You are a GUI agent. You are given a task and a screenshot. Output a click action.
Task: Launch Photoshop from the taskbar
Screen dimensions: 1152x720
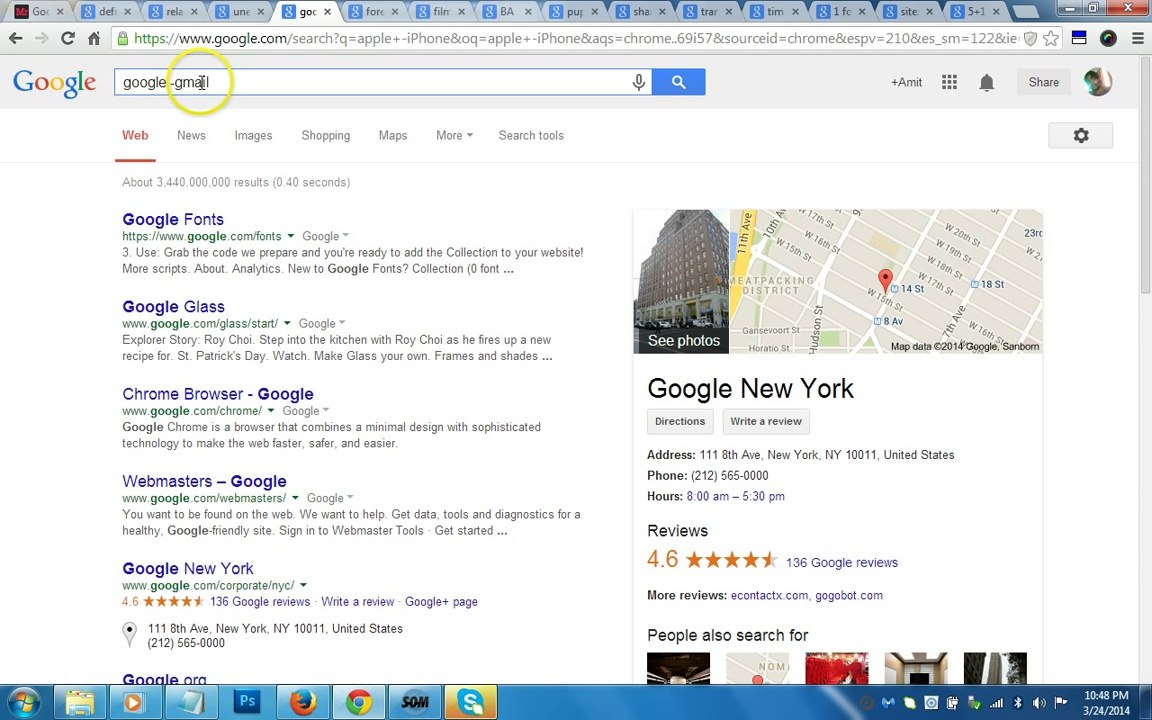pyautogui.click(x=248, y=702)
